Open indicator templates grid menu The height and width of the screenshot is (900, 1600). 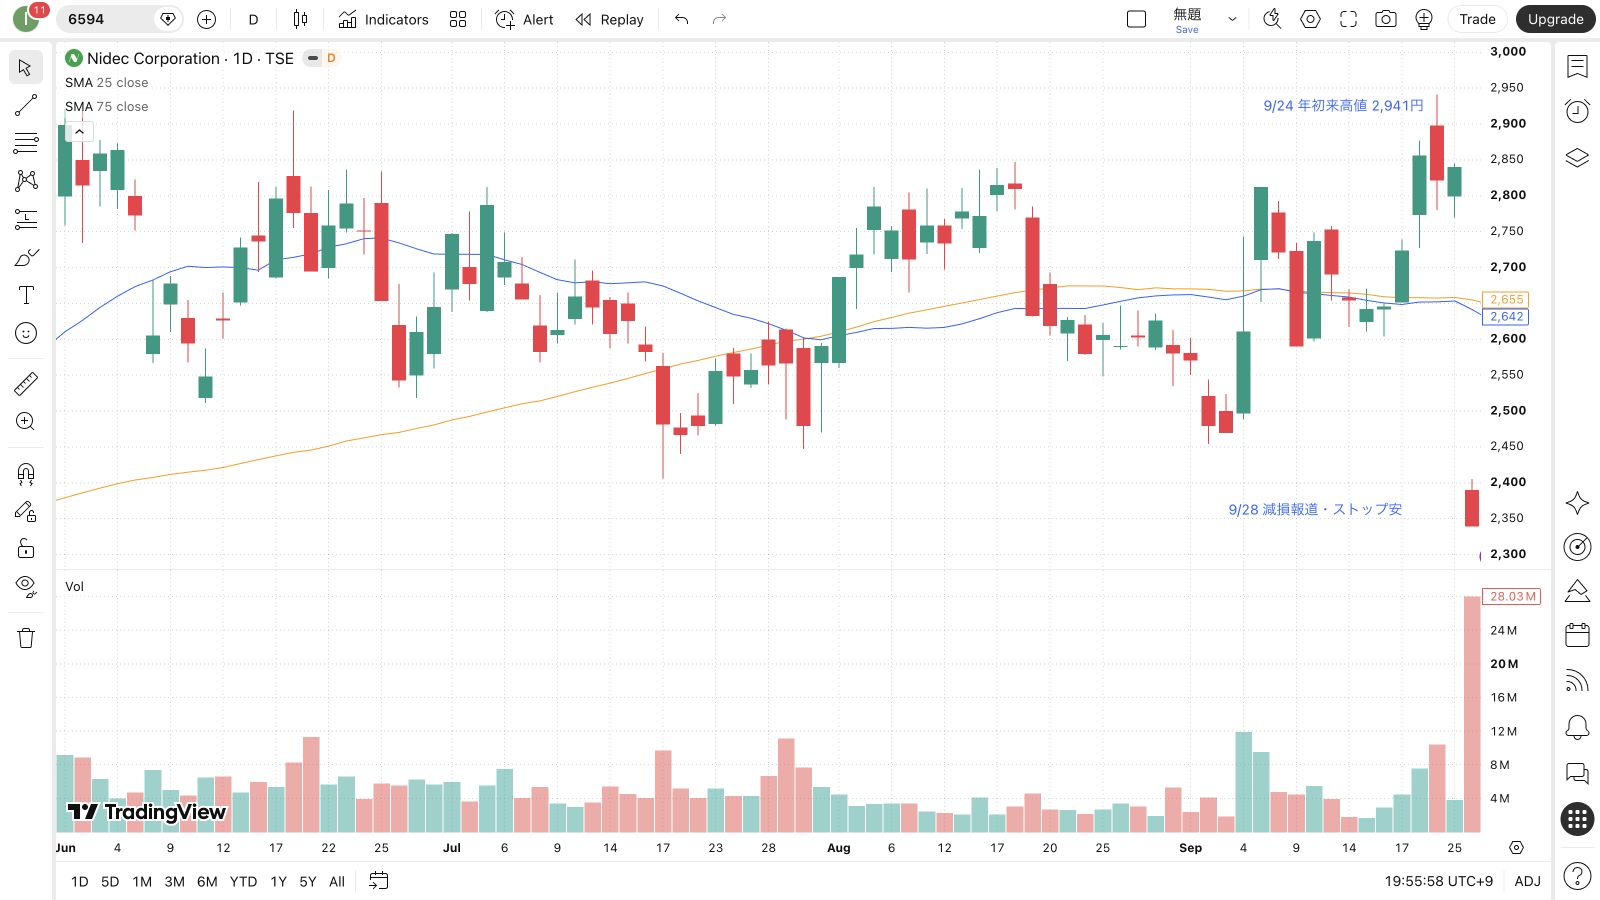click(458, 19)
